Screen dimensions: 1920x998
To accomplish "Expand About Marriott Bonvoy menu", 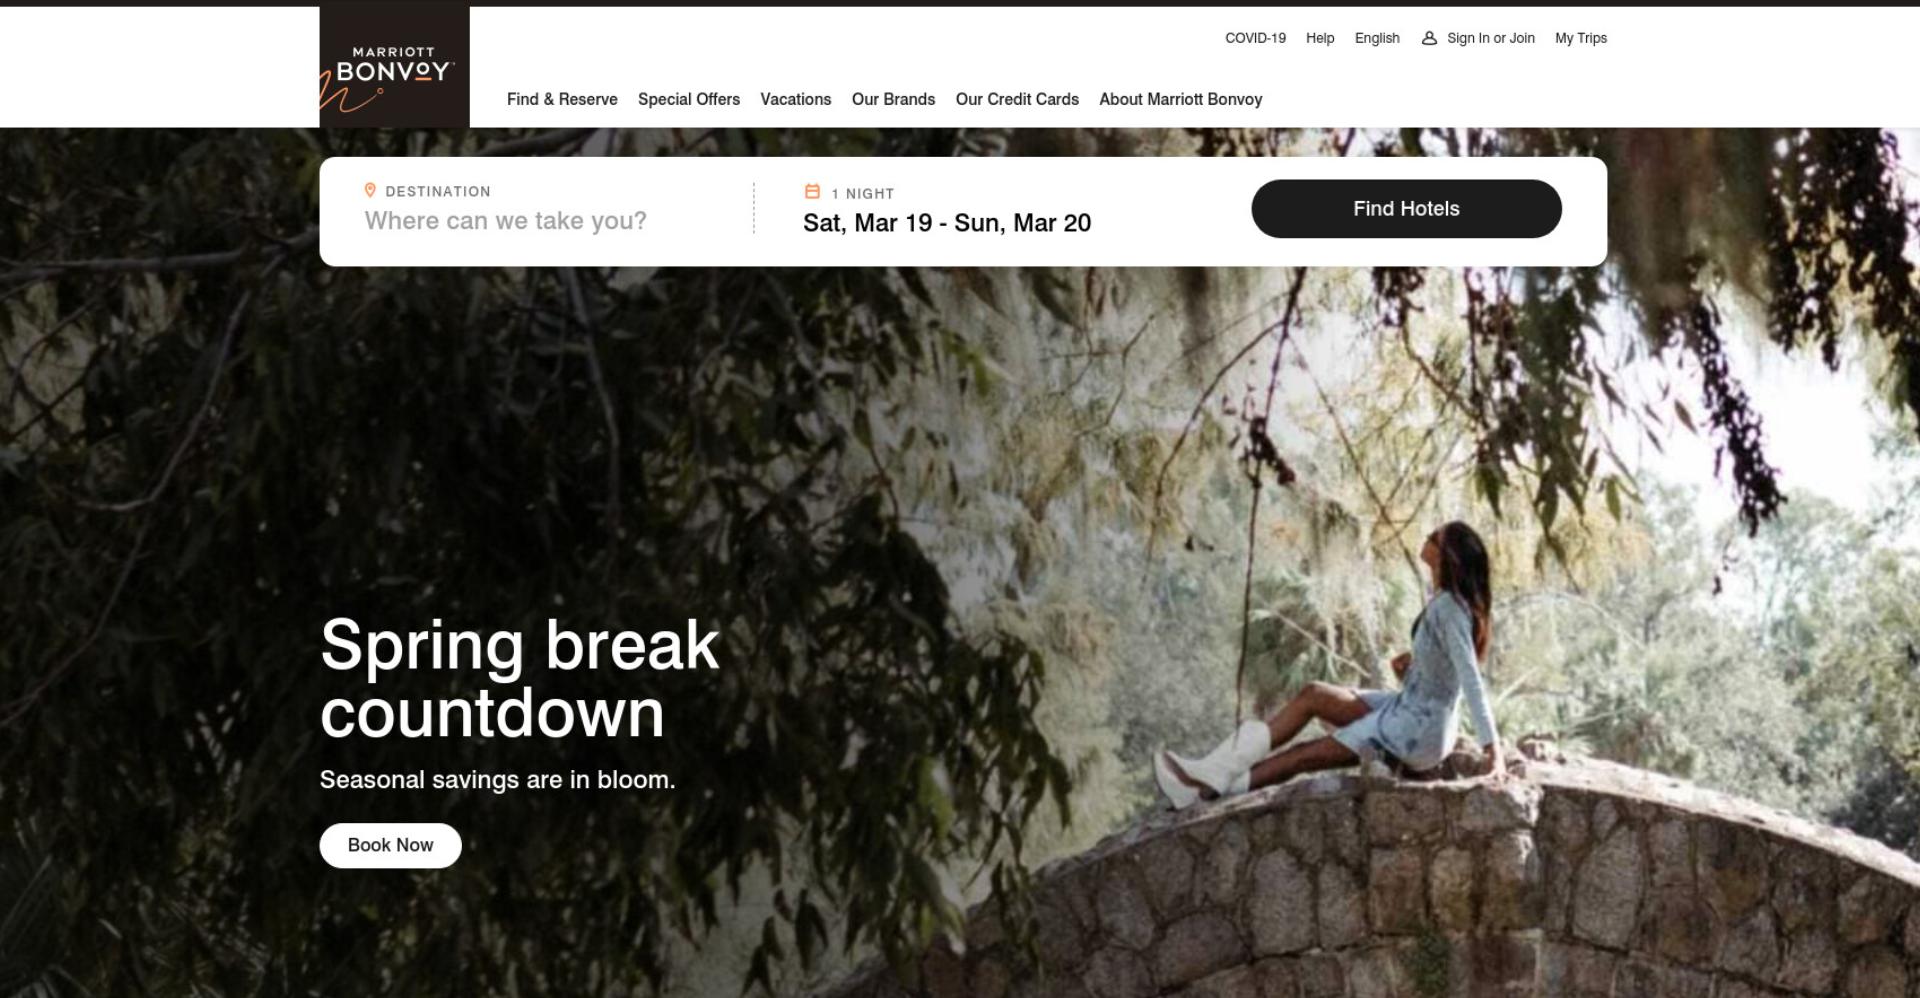I will [1181, 99].
